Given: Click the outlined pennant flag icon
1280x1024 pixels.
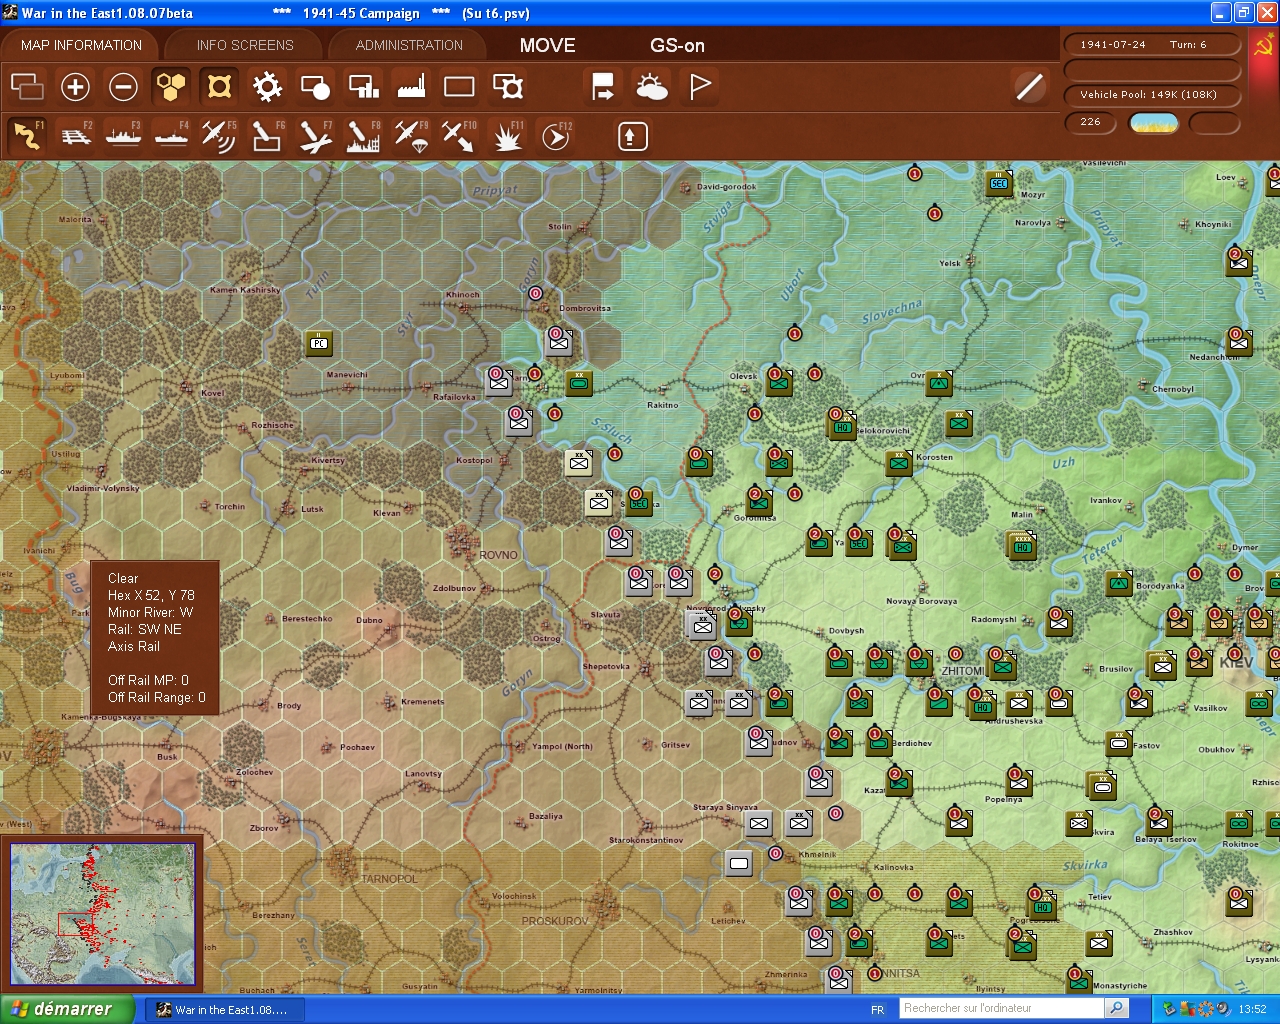Looking at the screenshot, I should (700, 87).
